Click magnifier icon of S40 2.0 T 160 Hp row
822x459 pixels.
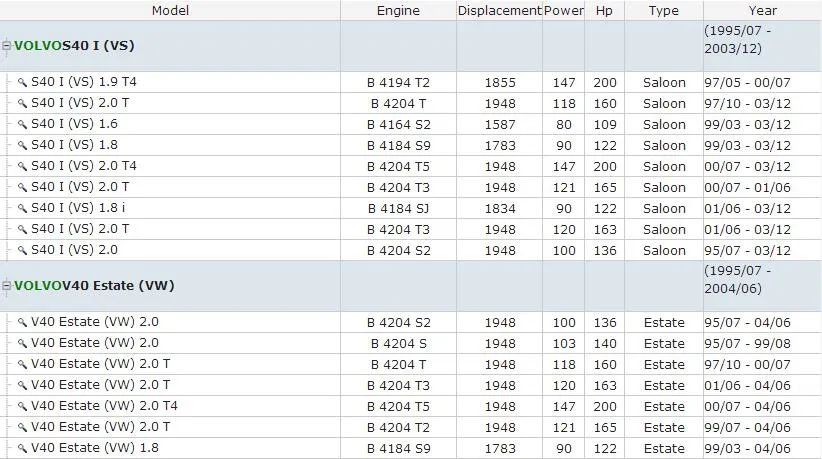click(x=22, y=103)
